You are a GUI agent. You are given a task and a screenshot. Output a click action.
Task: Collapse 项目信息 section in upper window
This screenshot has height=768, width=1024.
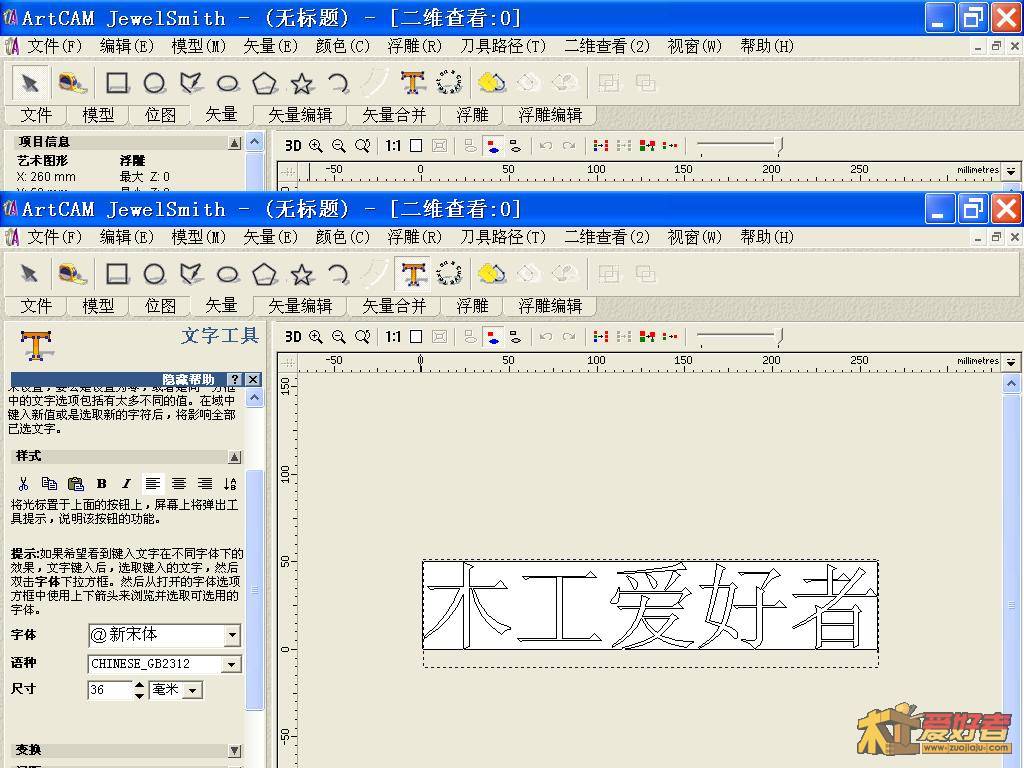point(235,143)
